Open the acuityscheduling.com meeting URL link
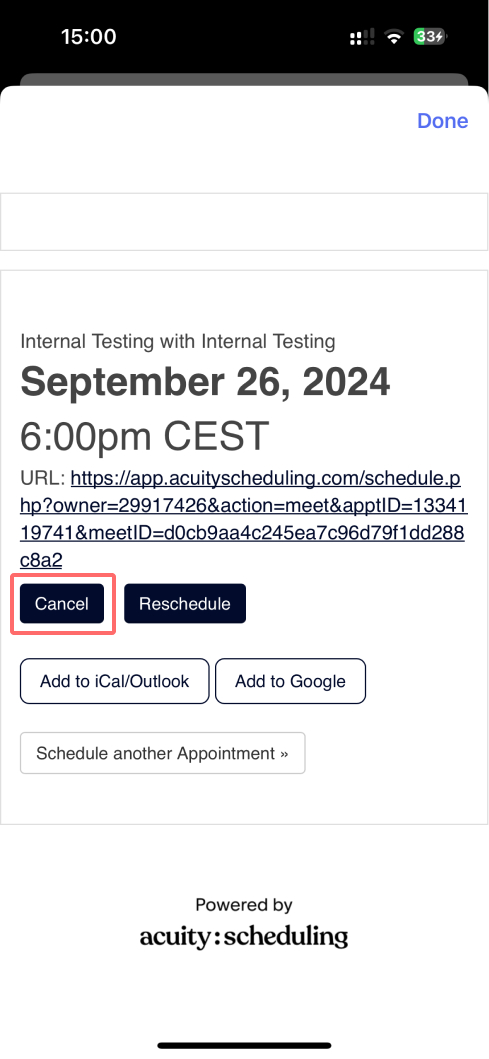Screen dimensions: 489x1059 click(x=244, y=519)
